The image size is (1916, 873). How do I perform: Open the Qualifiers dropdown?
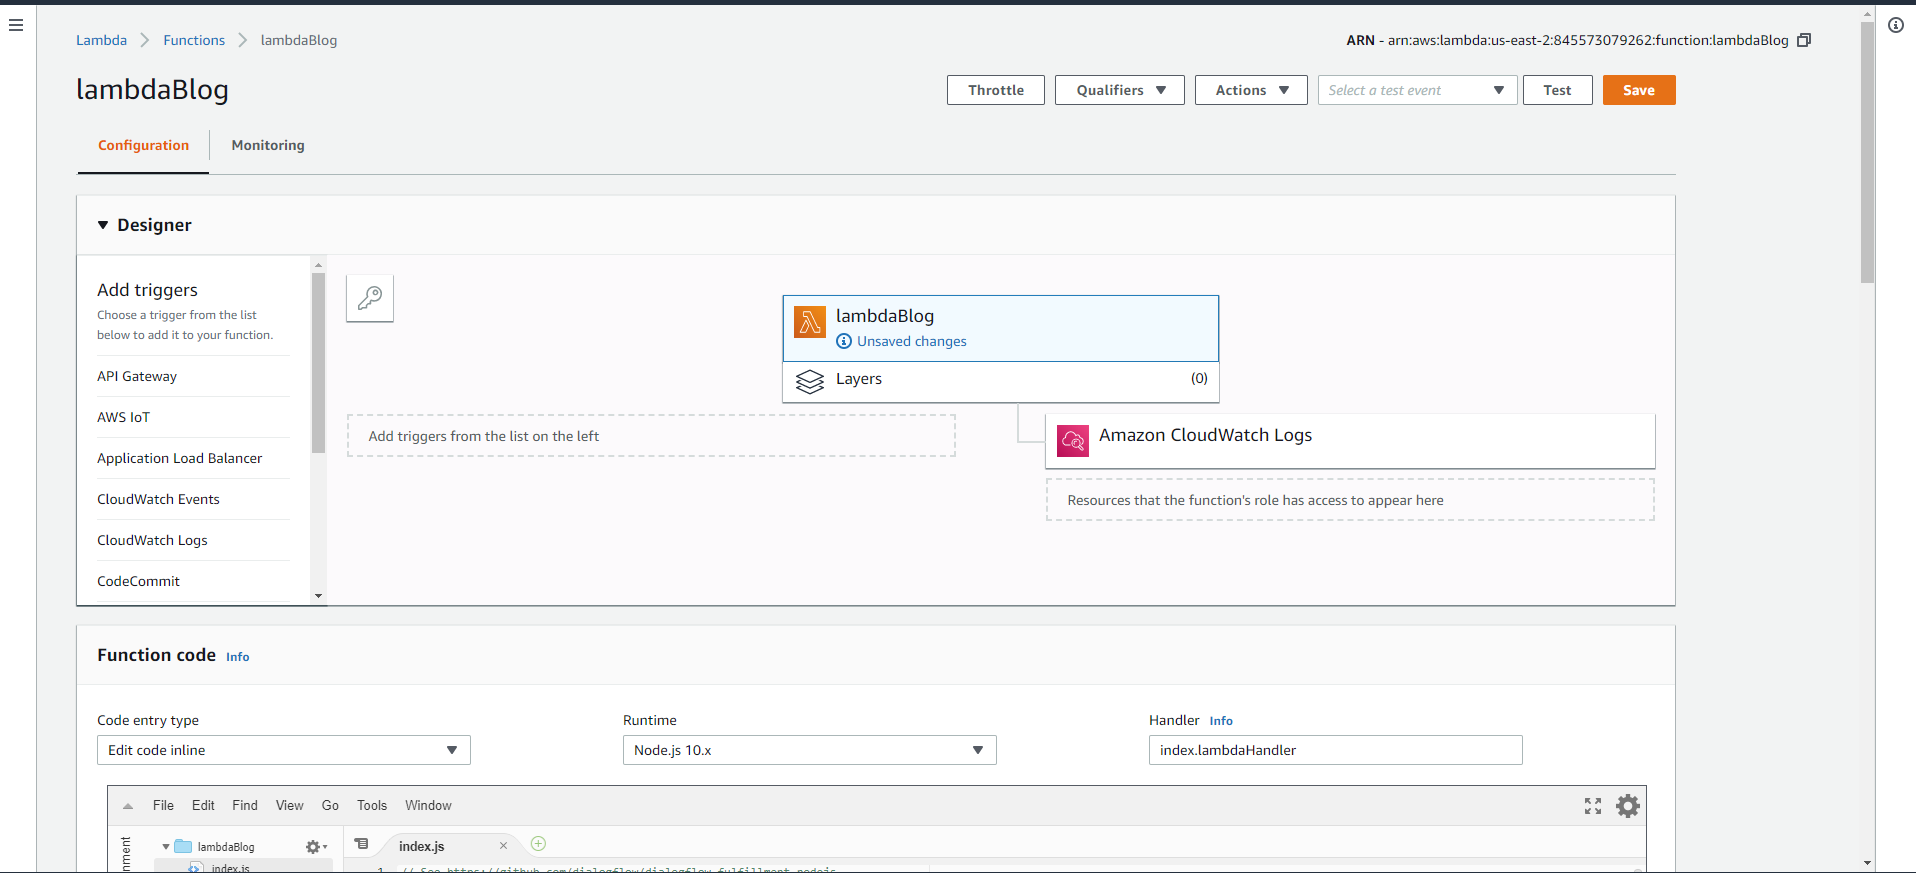click(1119, 90)
